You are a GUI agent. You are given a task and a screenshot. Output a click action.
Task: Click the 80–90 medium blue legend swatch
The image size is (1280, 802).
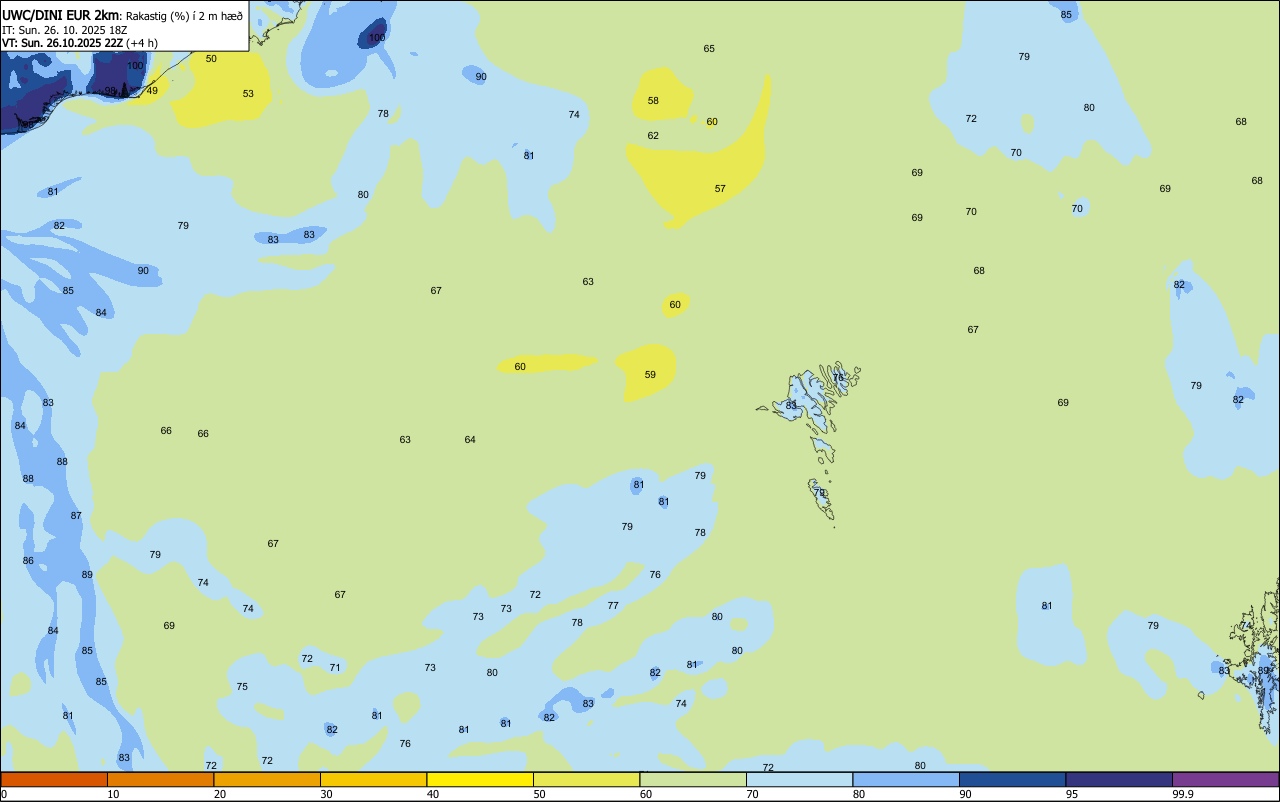[906, 779]
